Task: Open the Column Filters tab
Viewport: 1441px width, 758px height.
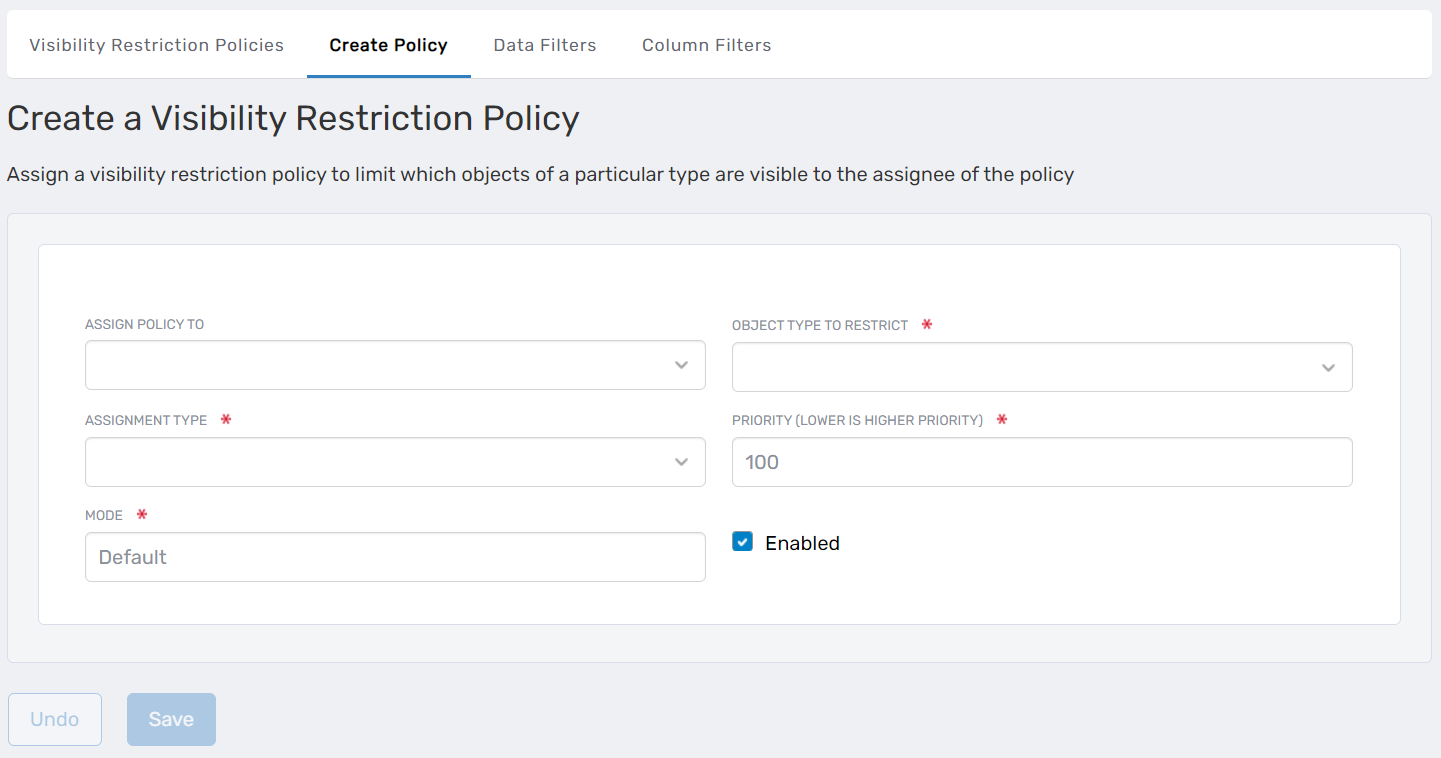Action: [706, 45]
